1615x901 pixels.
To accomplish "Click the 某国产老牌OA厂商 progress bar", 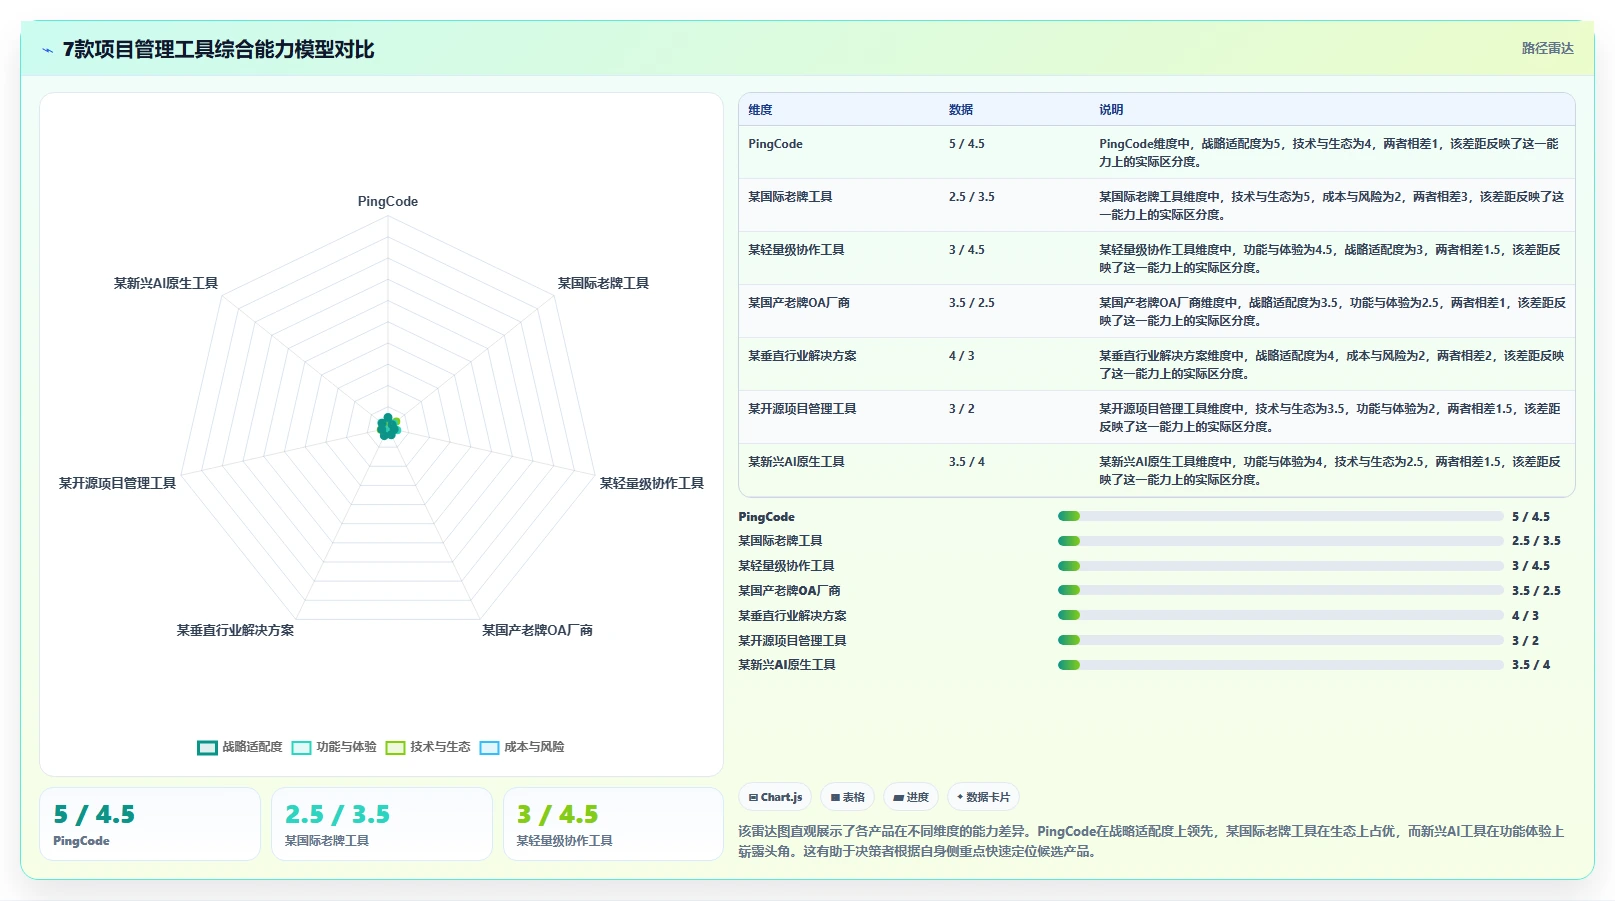I will click(x=1281, y=590).
